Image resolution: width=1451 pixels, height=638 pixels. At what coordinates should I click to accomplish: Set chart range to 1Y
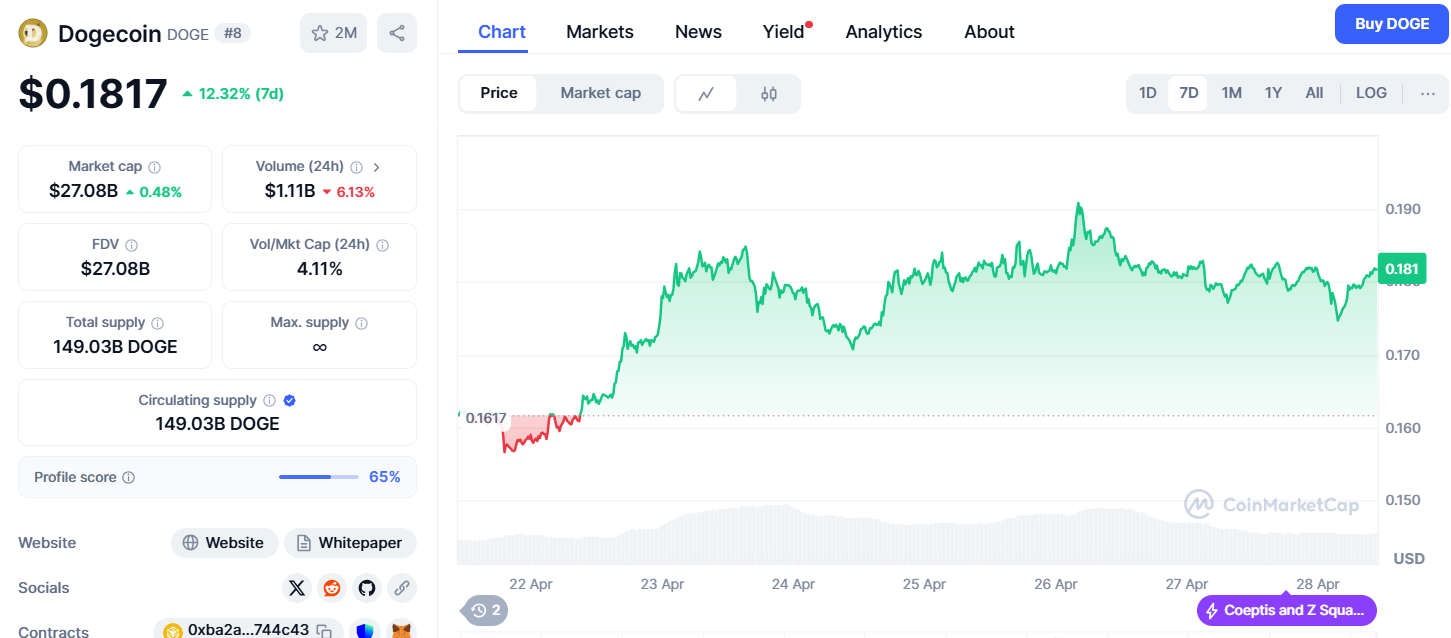pyautogui.click(x=1273, y=93)
